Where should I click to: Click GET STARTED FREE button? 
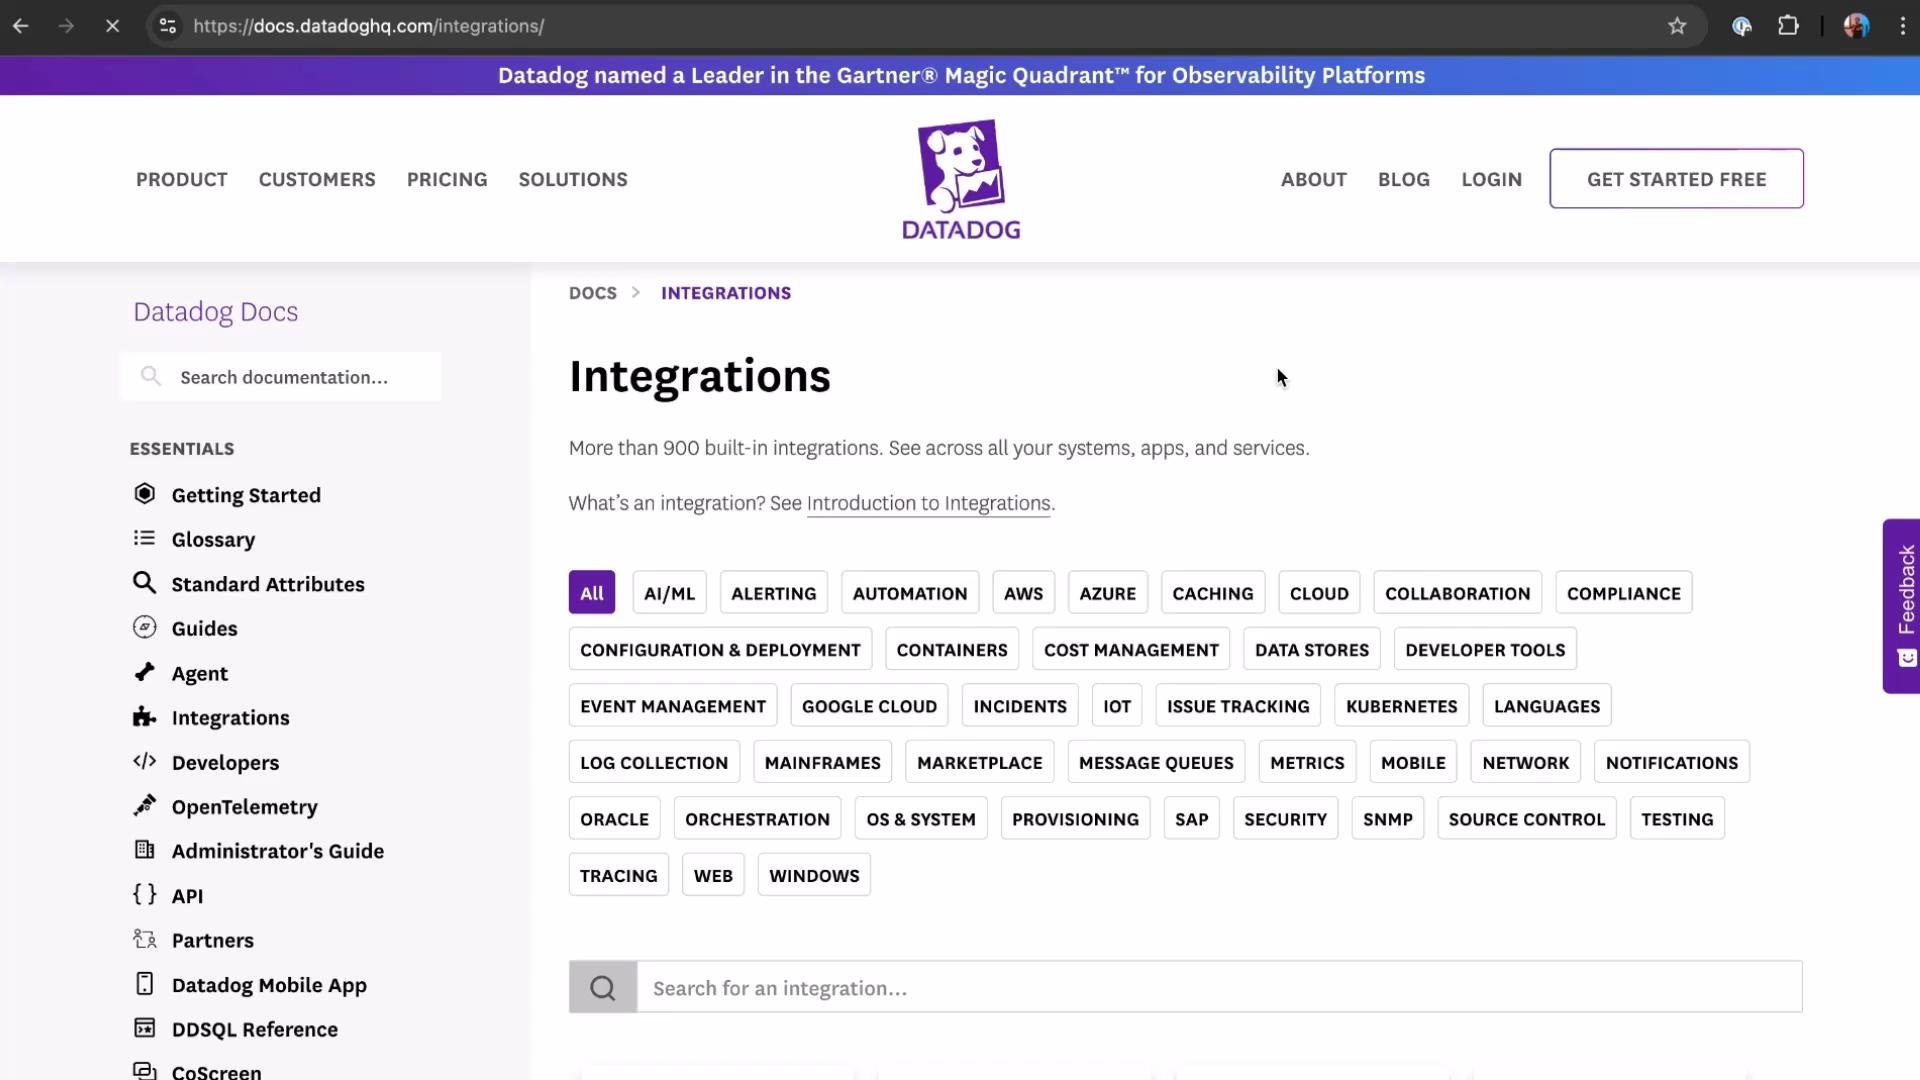click(x=1677, y=179)
